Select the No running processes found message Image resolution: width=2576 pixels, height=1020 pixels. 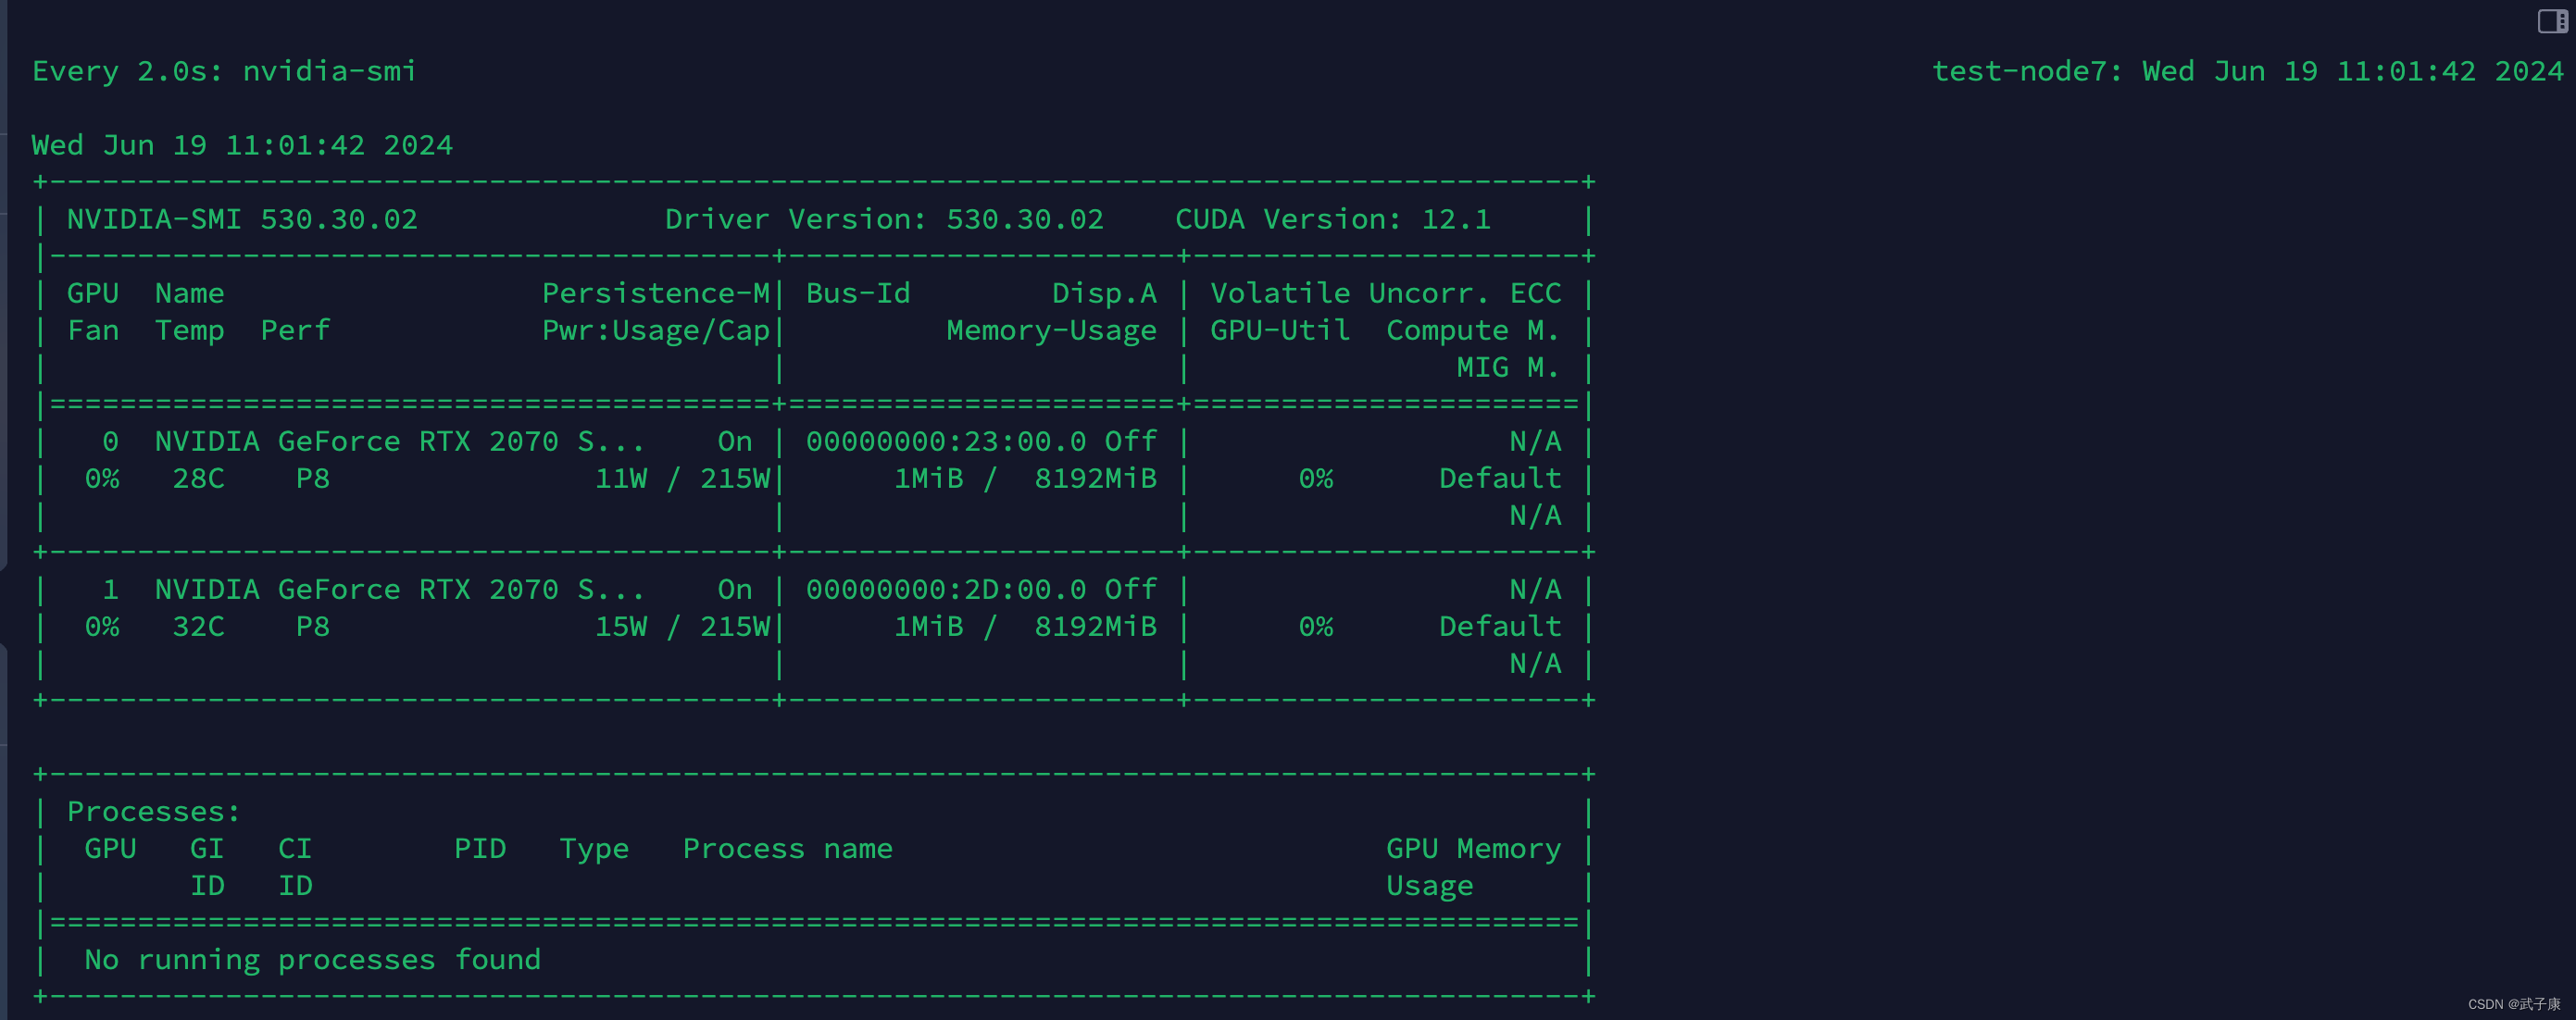click(x=311, y=958)
